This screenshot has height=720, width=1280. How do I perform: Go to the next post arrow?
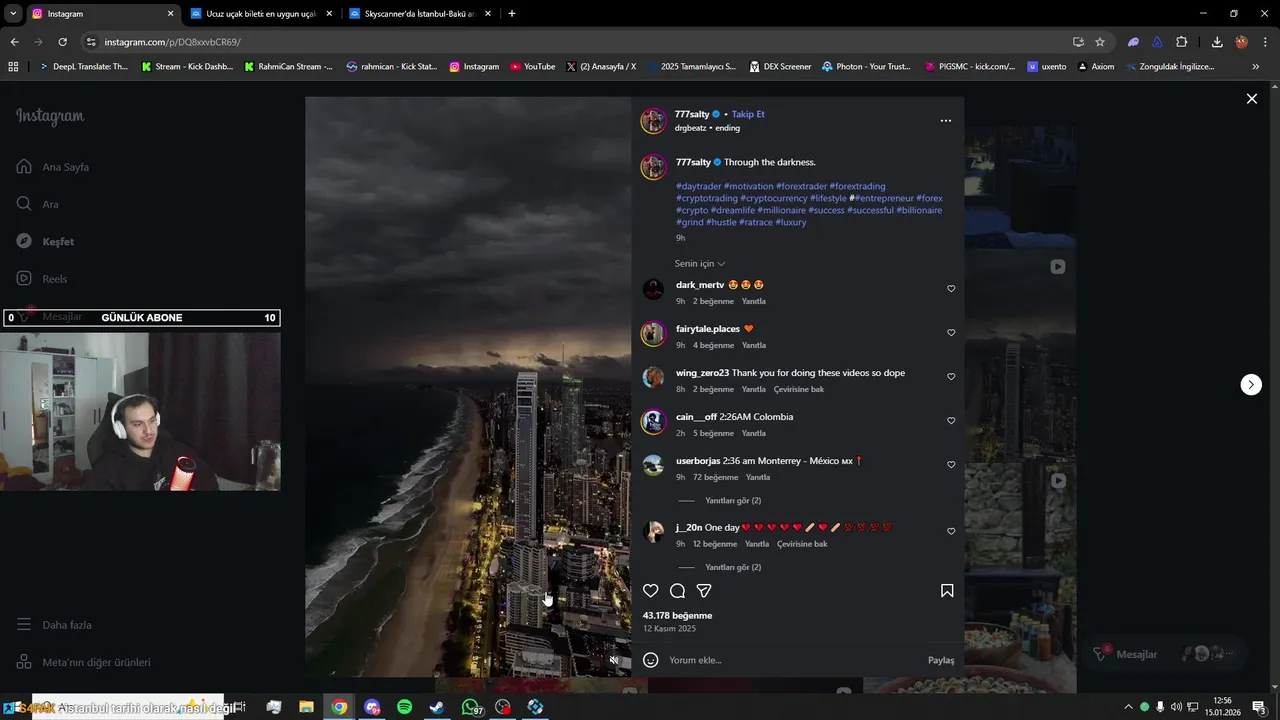(x=1251, y=385)
